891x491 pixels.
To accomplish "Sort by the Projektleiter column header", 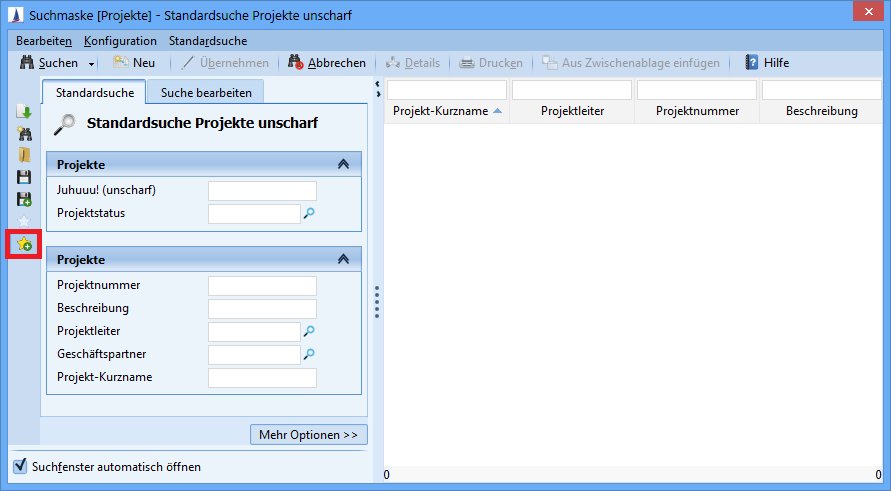I will [572, 111].
